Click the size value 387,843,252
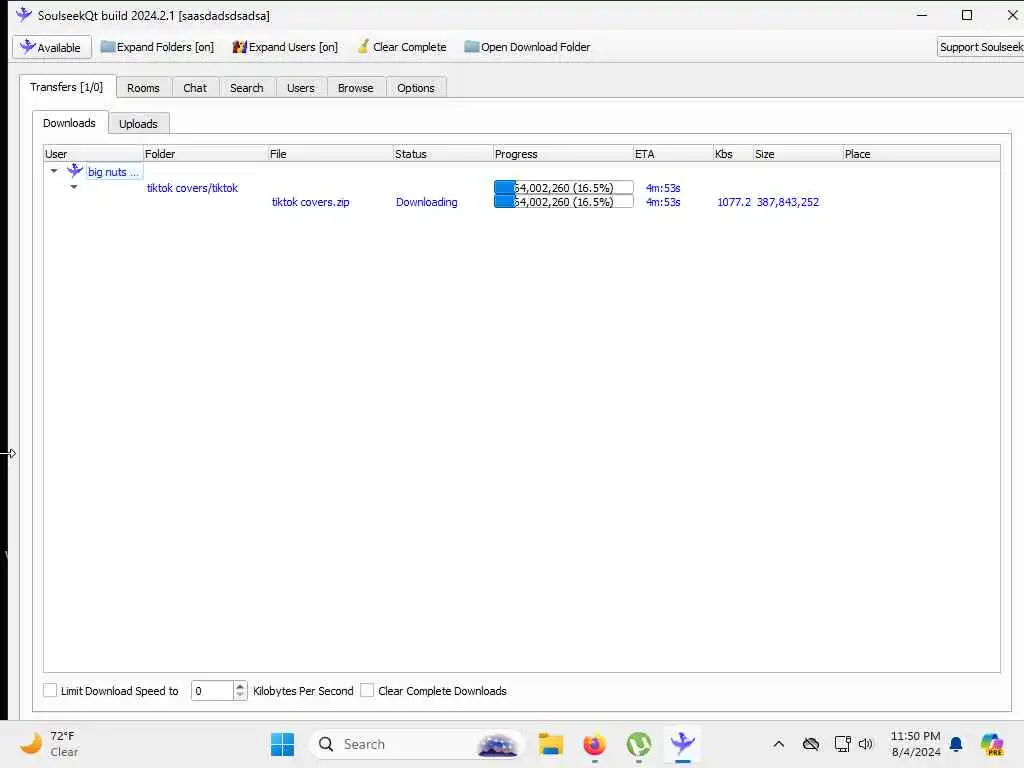 click(x=788, y=202)
